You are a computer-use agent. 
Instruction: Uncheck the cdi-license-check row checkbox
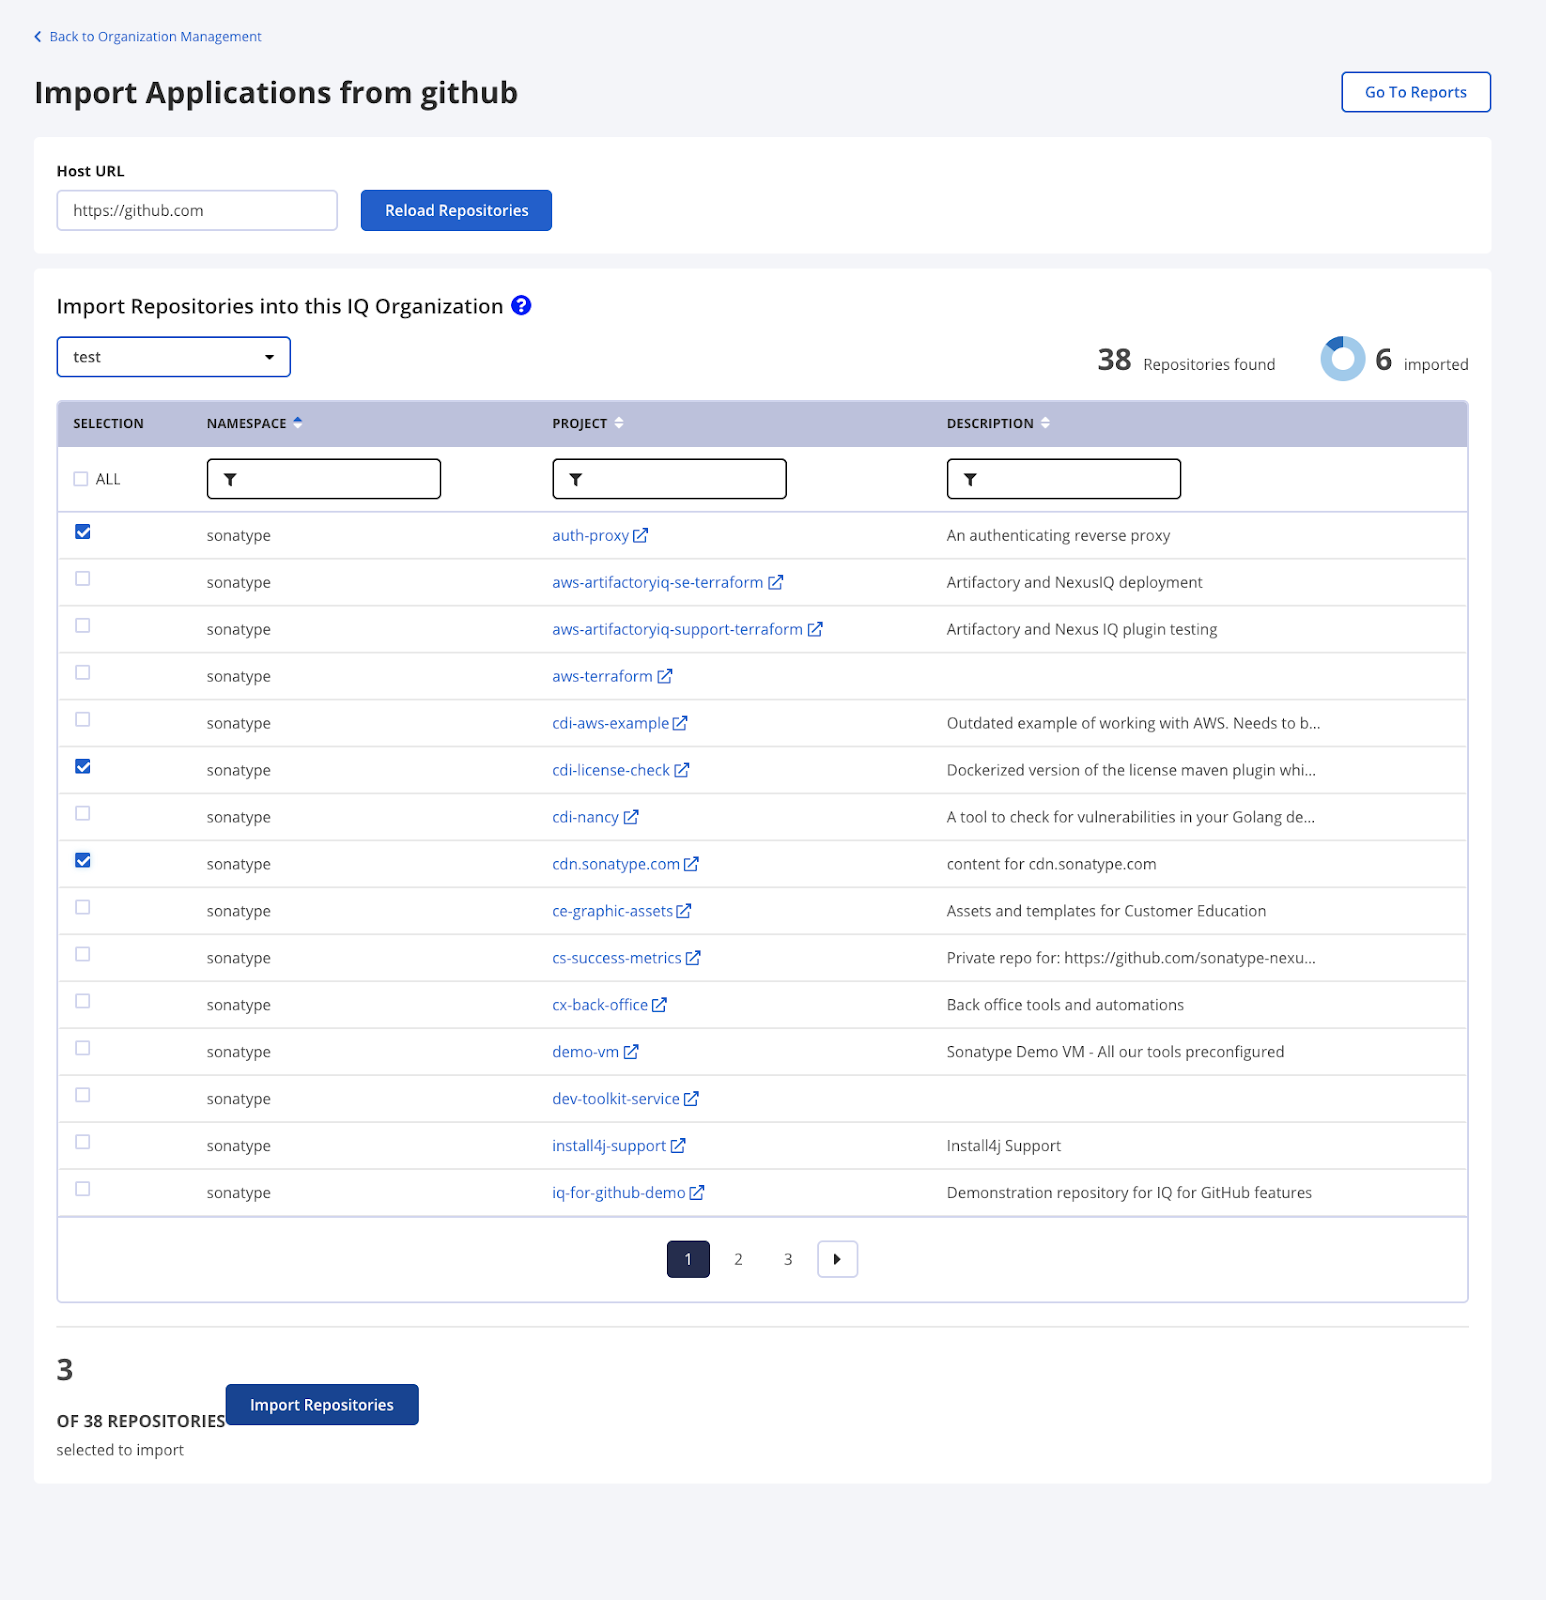pyautogui.click(x=83, y=767)
